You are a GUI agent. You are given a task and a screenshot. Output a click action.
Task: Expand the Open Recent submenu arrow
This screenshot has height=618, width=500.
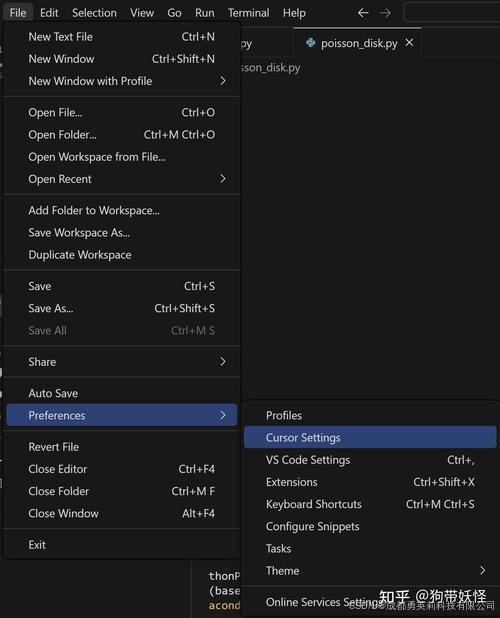[223, 179]
